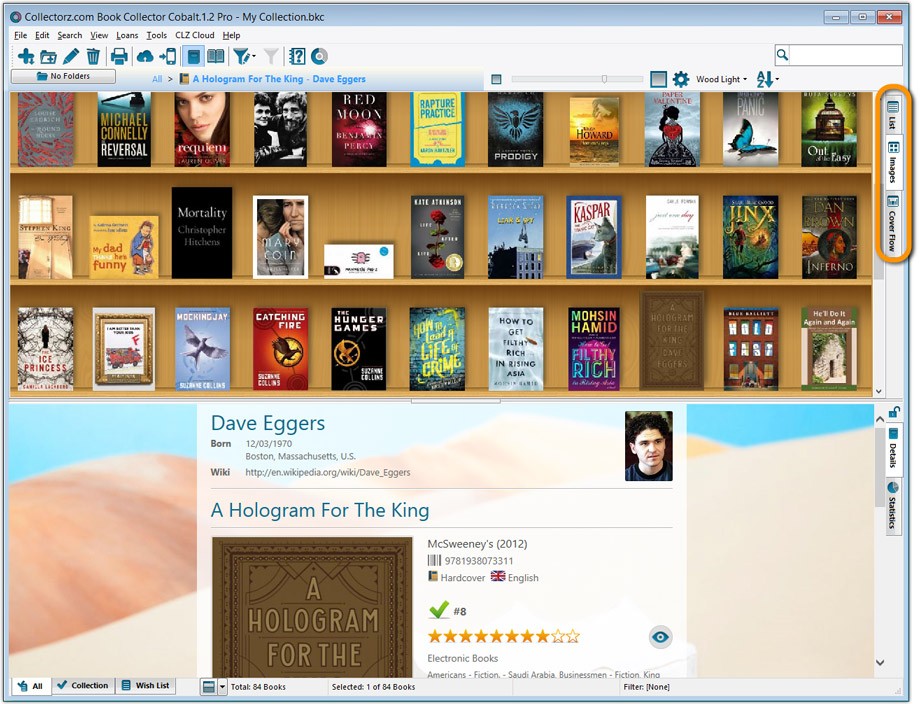Click the export to mobile phone icon
The height and width of the screenshot is (704, 920).
(168, 56)
